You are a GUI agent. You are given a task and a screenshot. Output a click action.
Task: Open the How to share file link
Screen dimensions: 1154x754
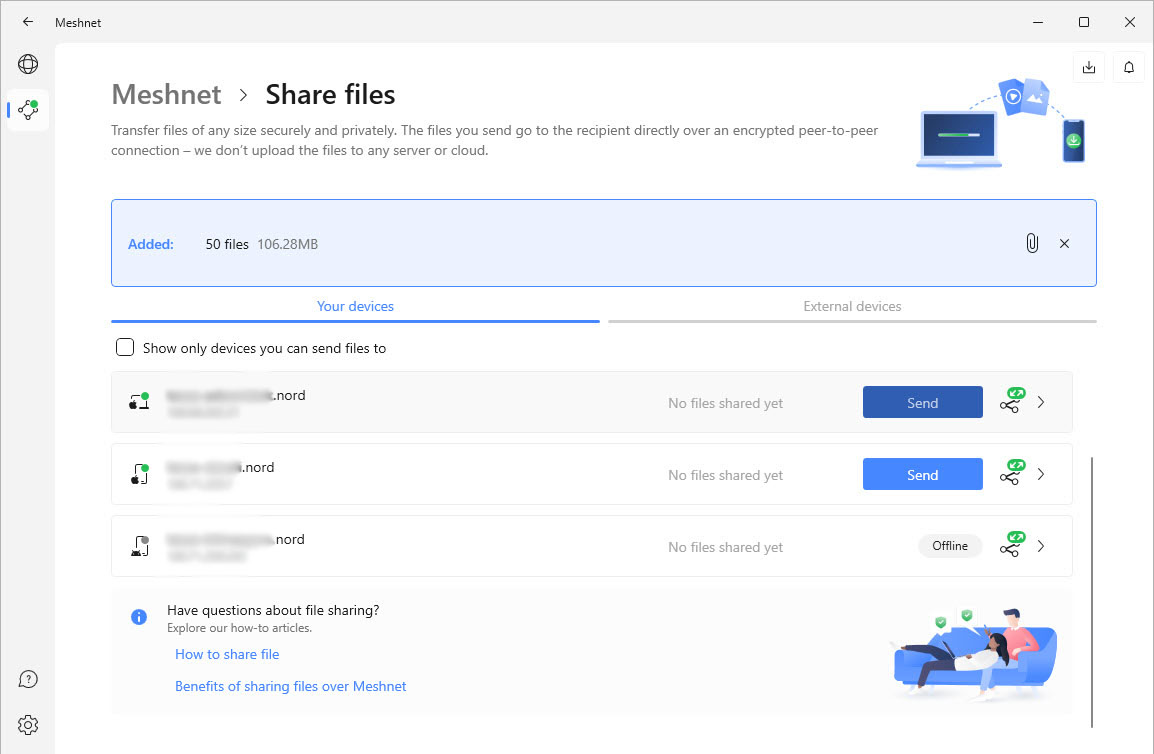227,654
